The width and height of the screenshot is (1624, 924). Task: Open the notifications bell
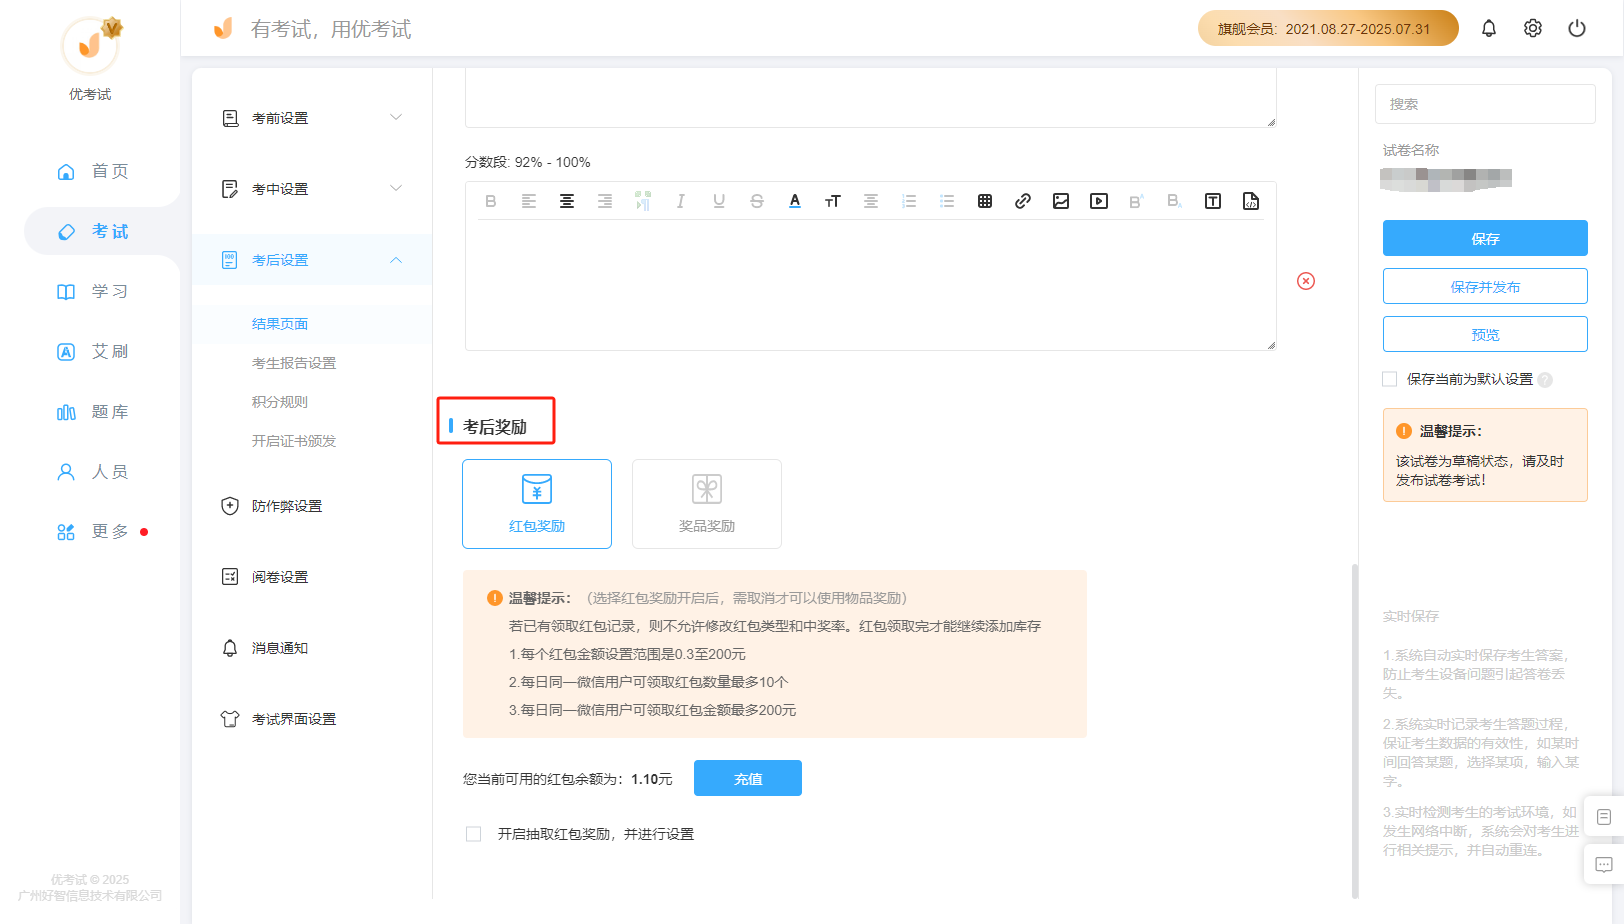pyautogui.click(x=1489, y=28)
